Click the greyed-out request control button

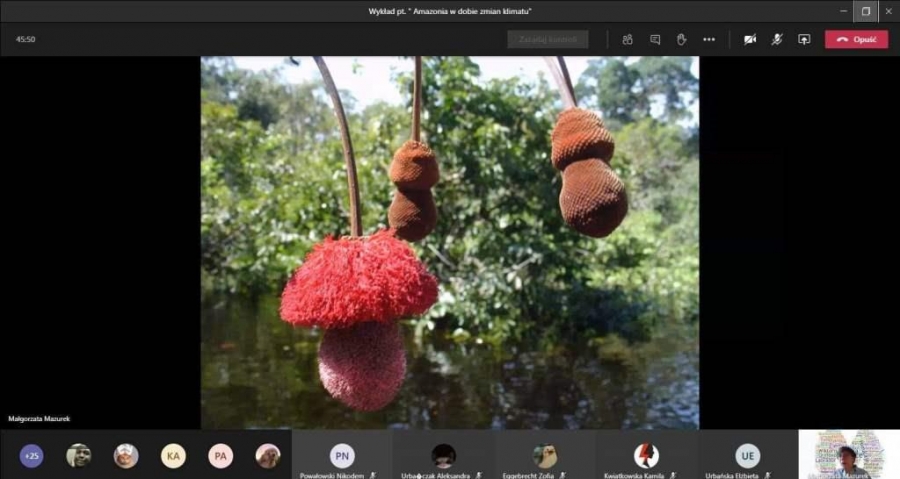547,40
